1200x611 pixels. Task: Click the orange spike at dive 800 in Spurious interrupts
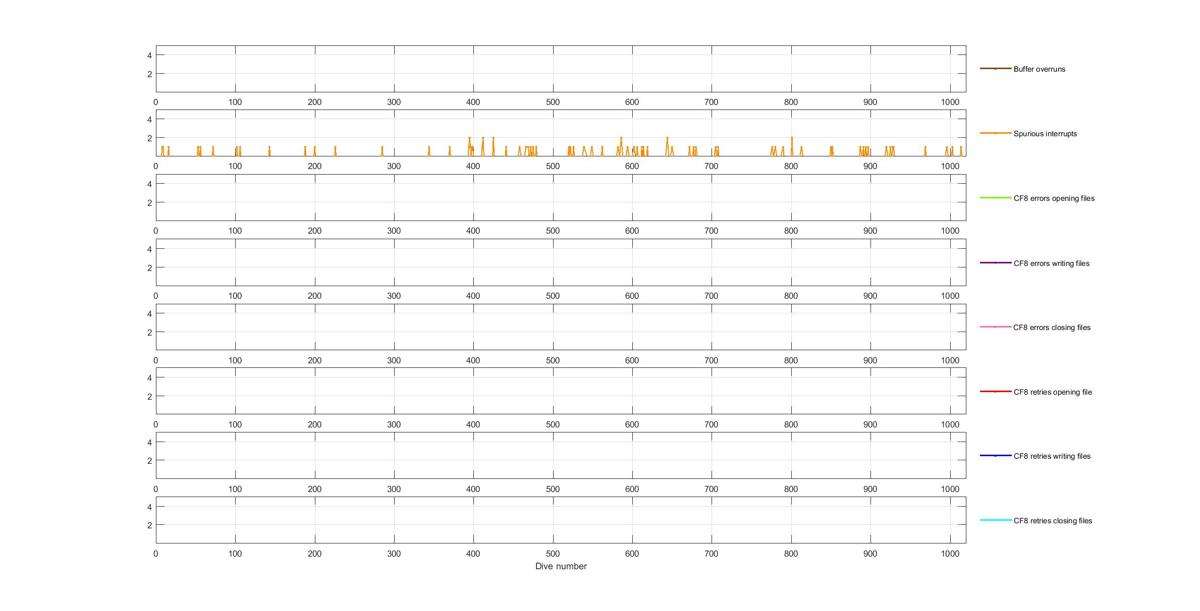coord(792,146)
